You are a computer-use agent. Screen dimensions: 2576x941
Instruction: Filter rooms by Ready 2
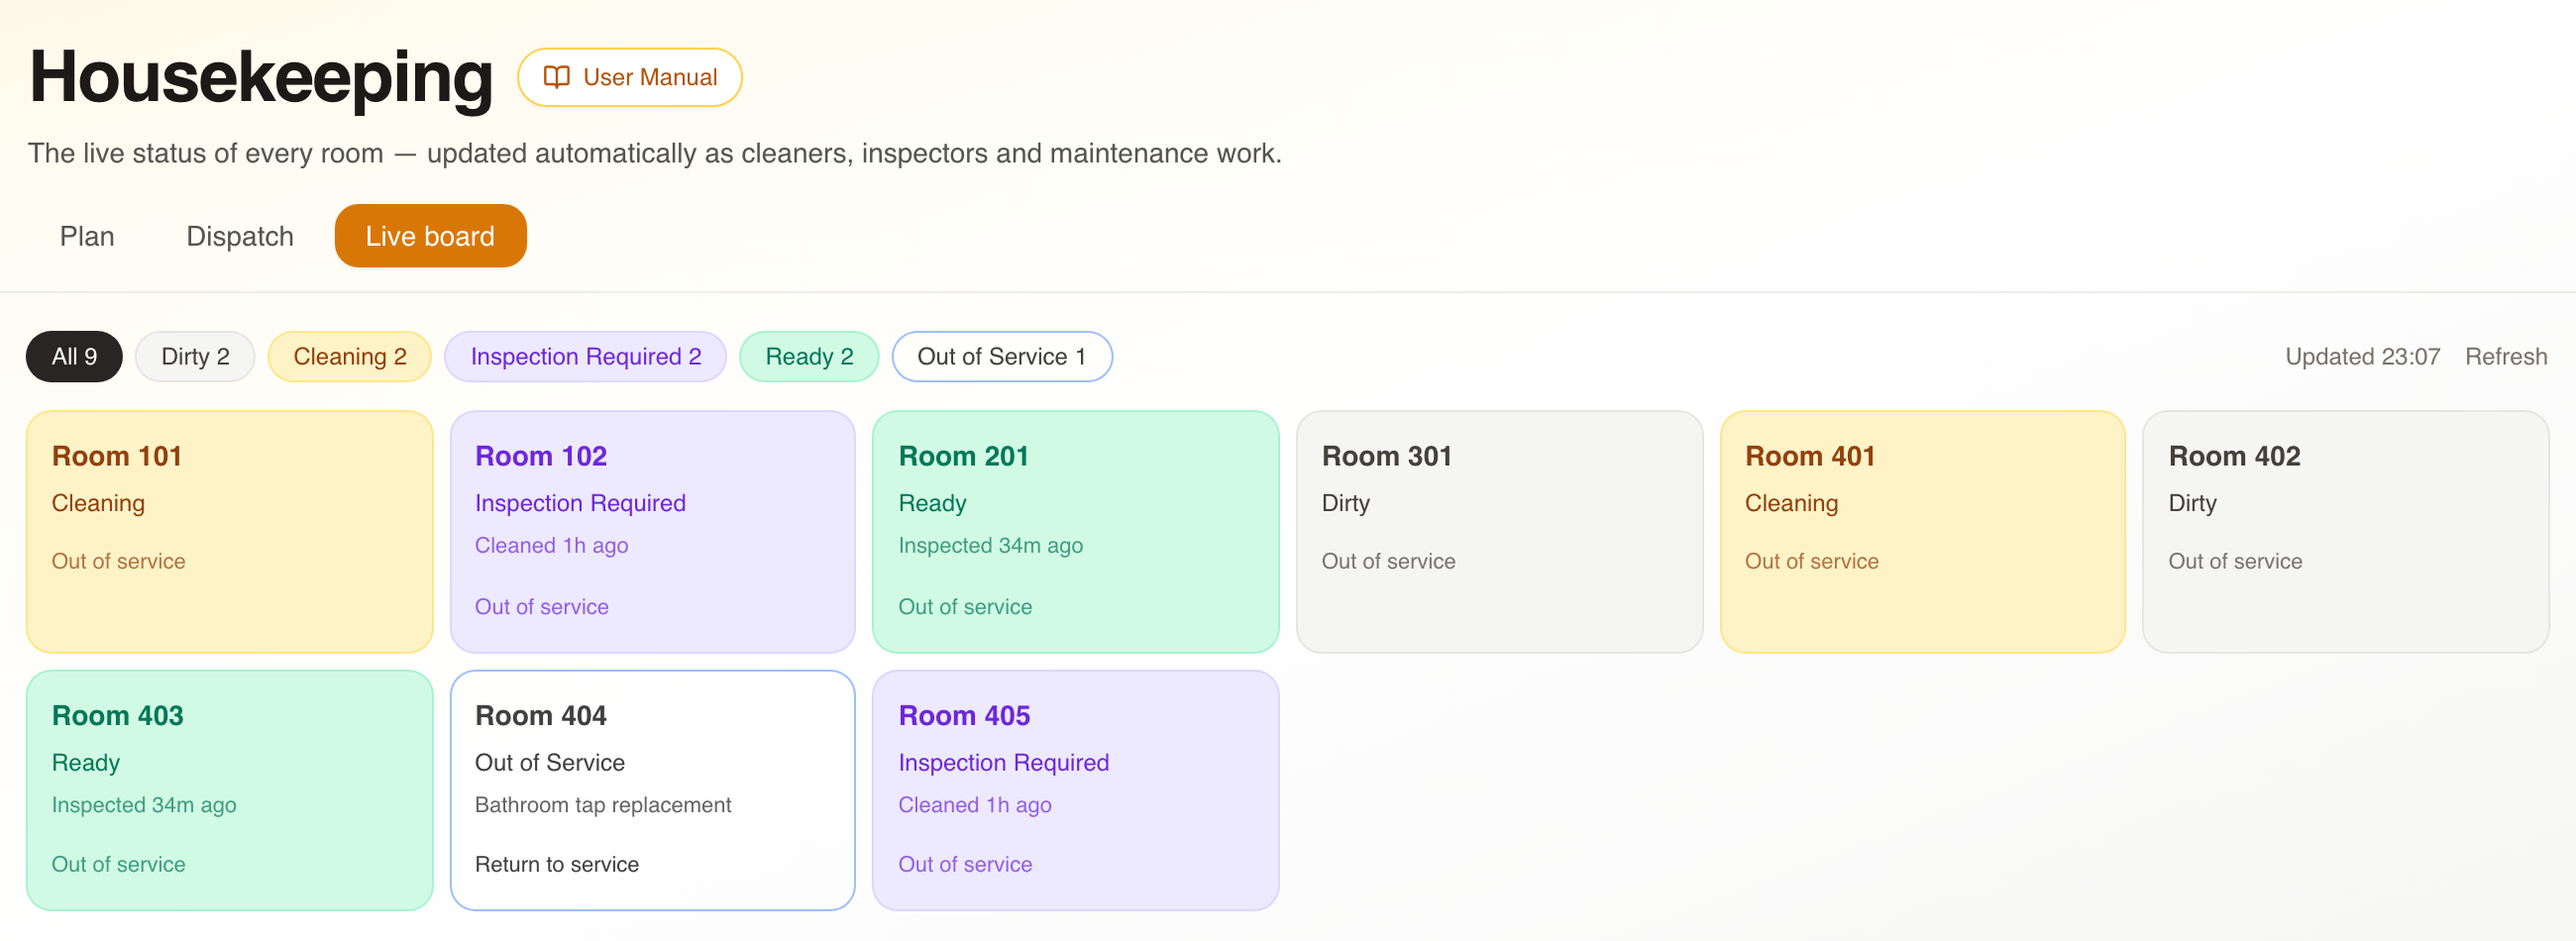(809, 357)
